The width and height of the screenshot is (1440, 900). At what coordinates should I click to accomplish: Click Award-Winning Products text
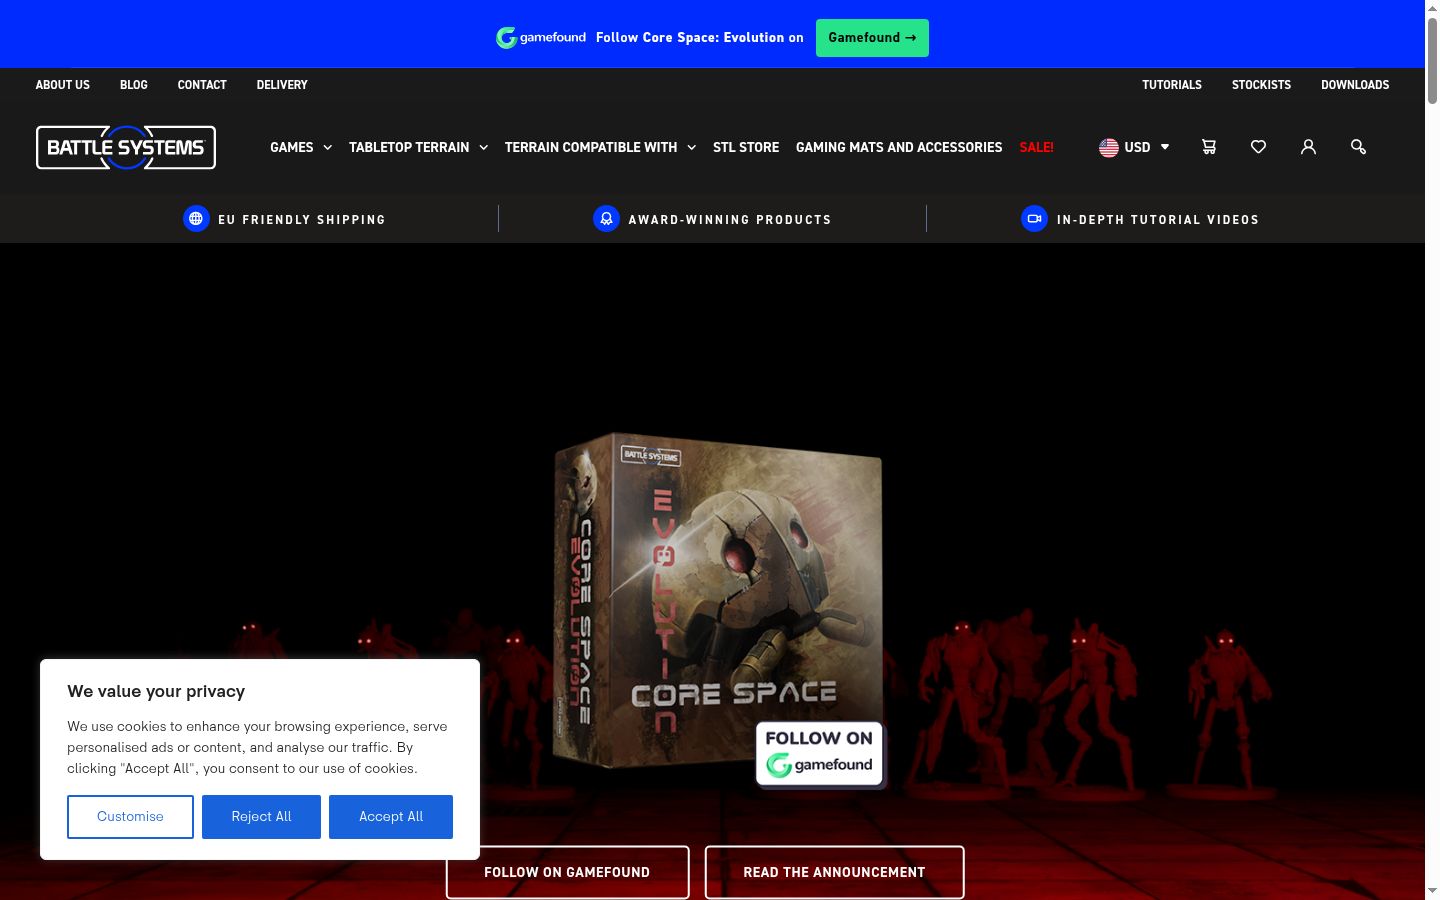tap(730, 219)
